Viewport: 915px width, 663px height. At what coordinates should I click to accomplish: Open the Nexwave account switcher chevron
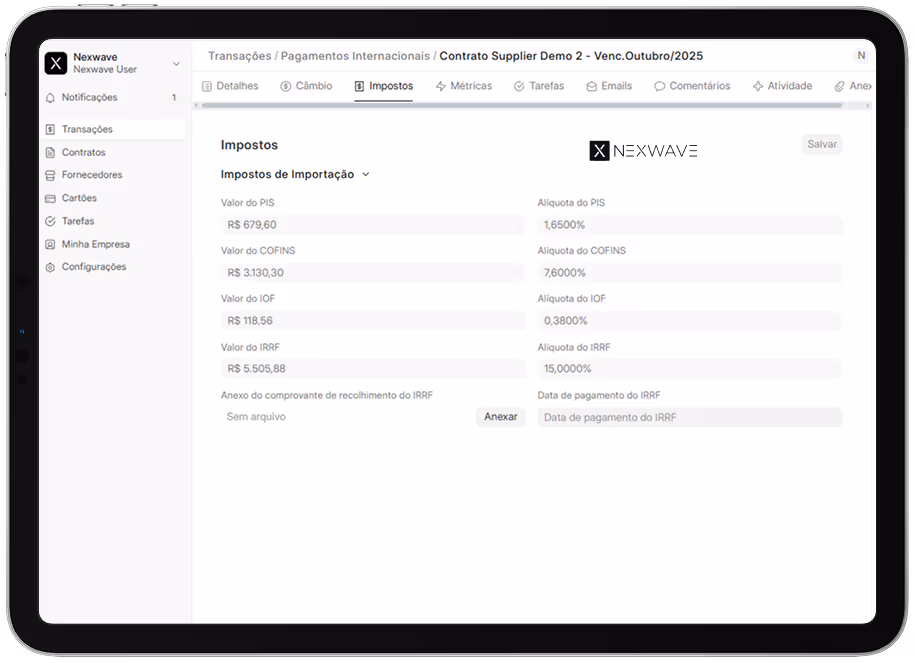[x=176, y=64]
